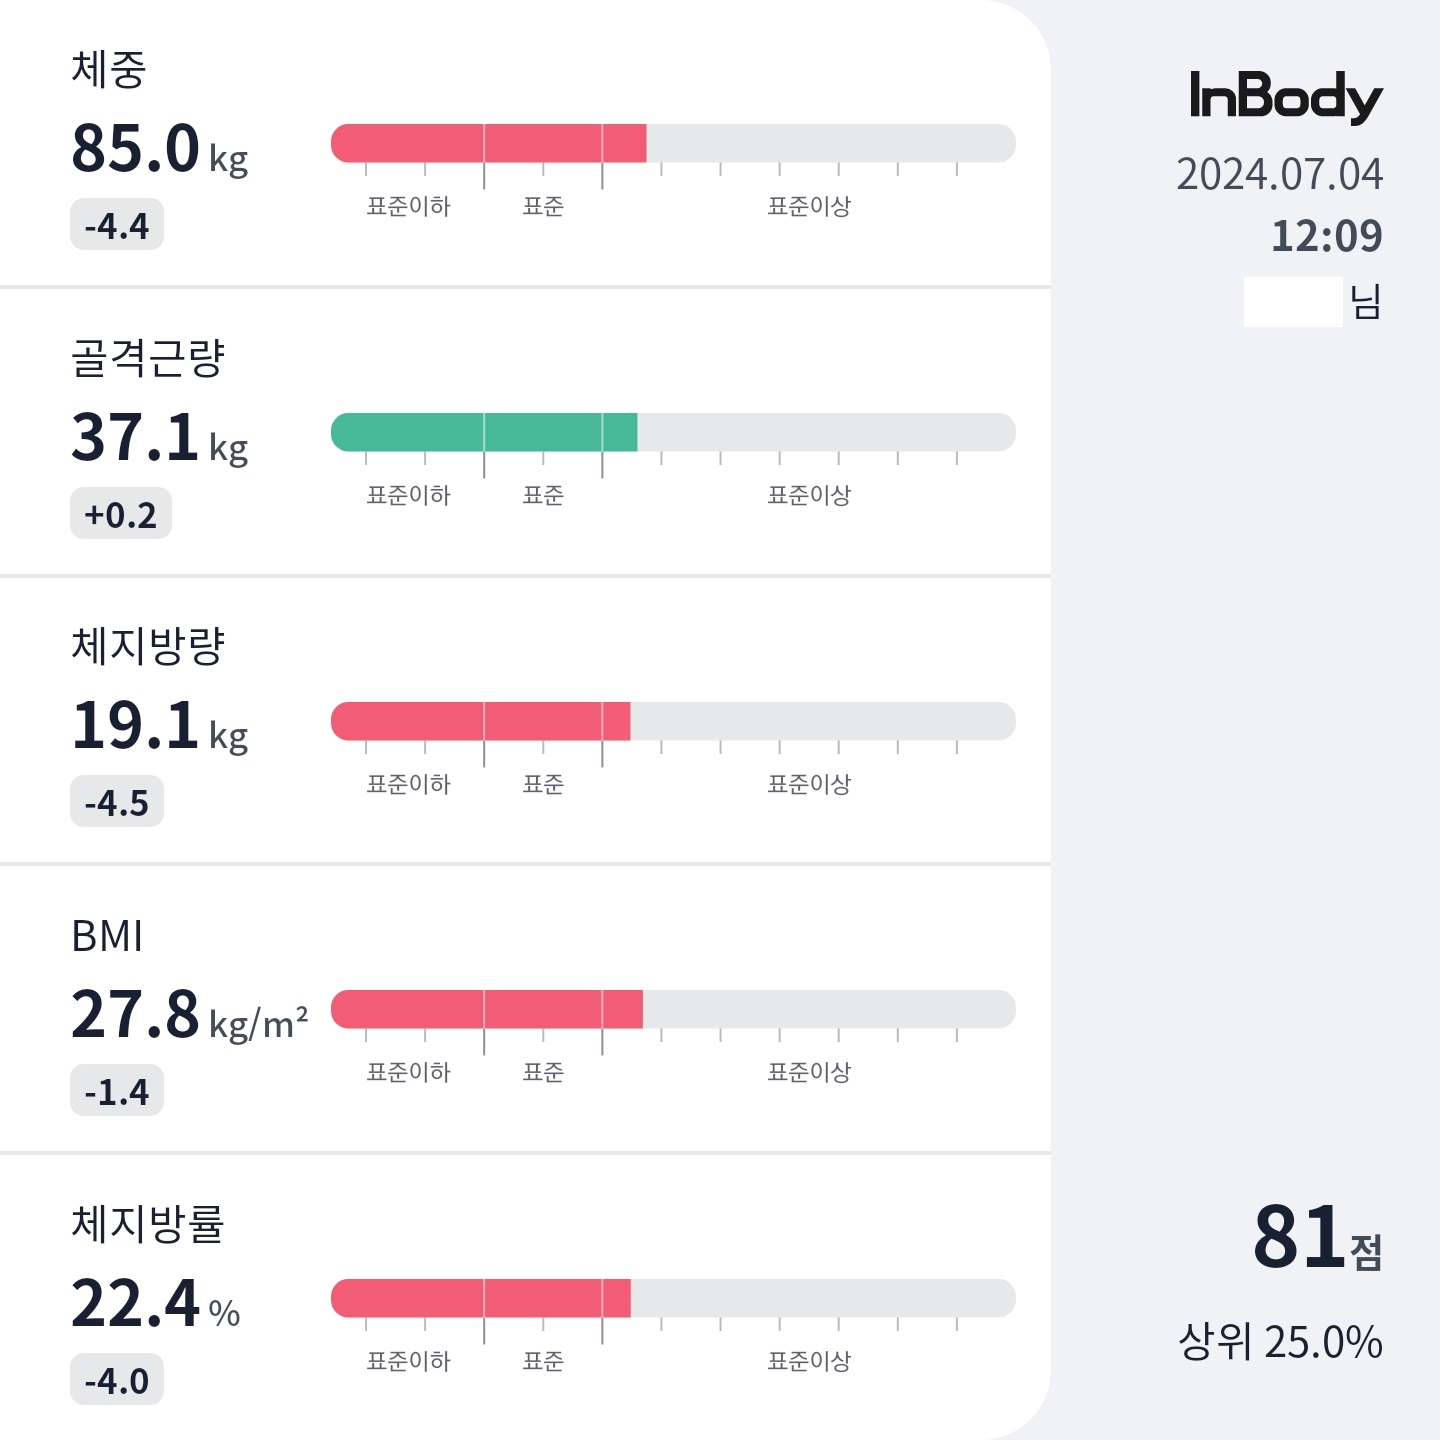
Task: Click the 22.4 % body fat value
Action: 155,1304
